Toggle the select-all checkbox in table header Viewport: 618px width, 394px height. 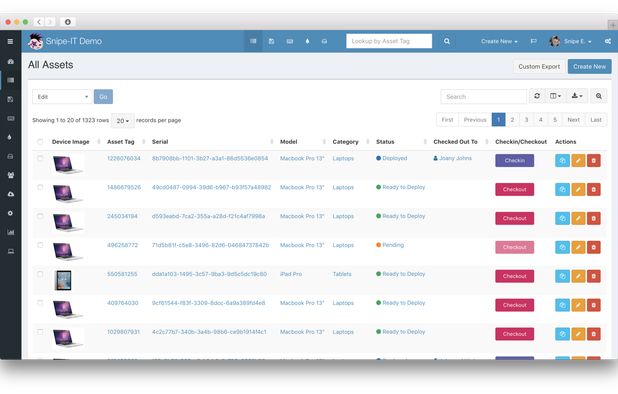40,142
